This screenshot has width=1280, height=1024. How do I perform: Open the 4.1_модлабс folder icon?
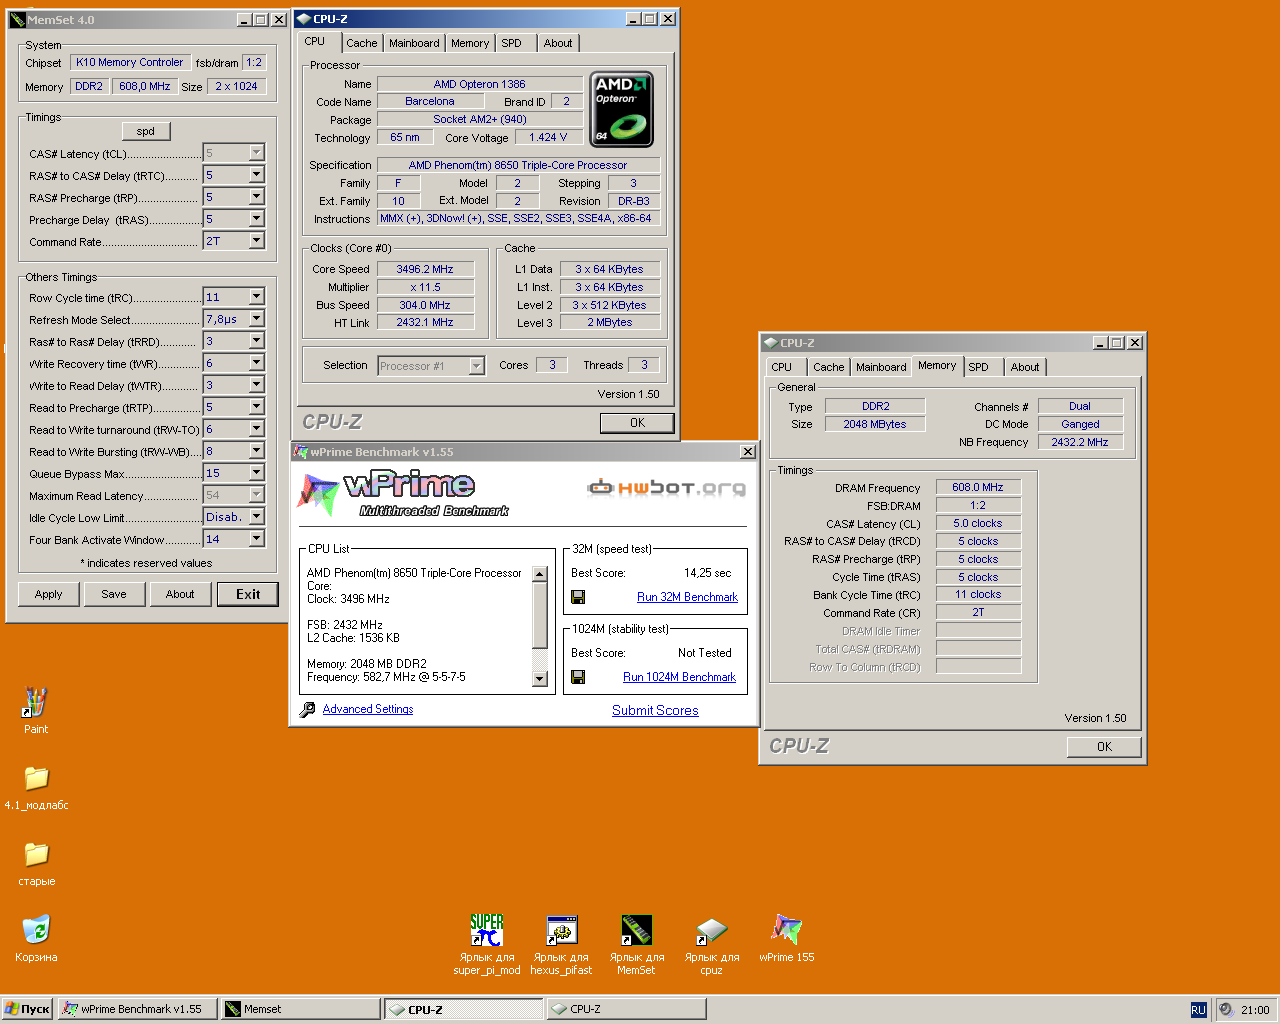(36, 778)
